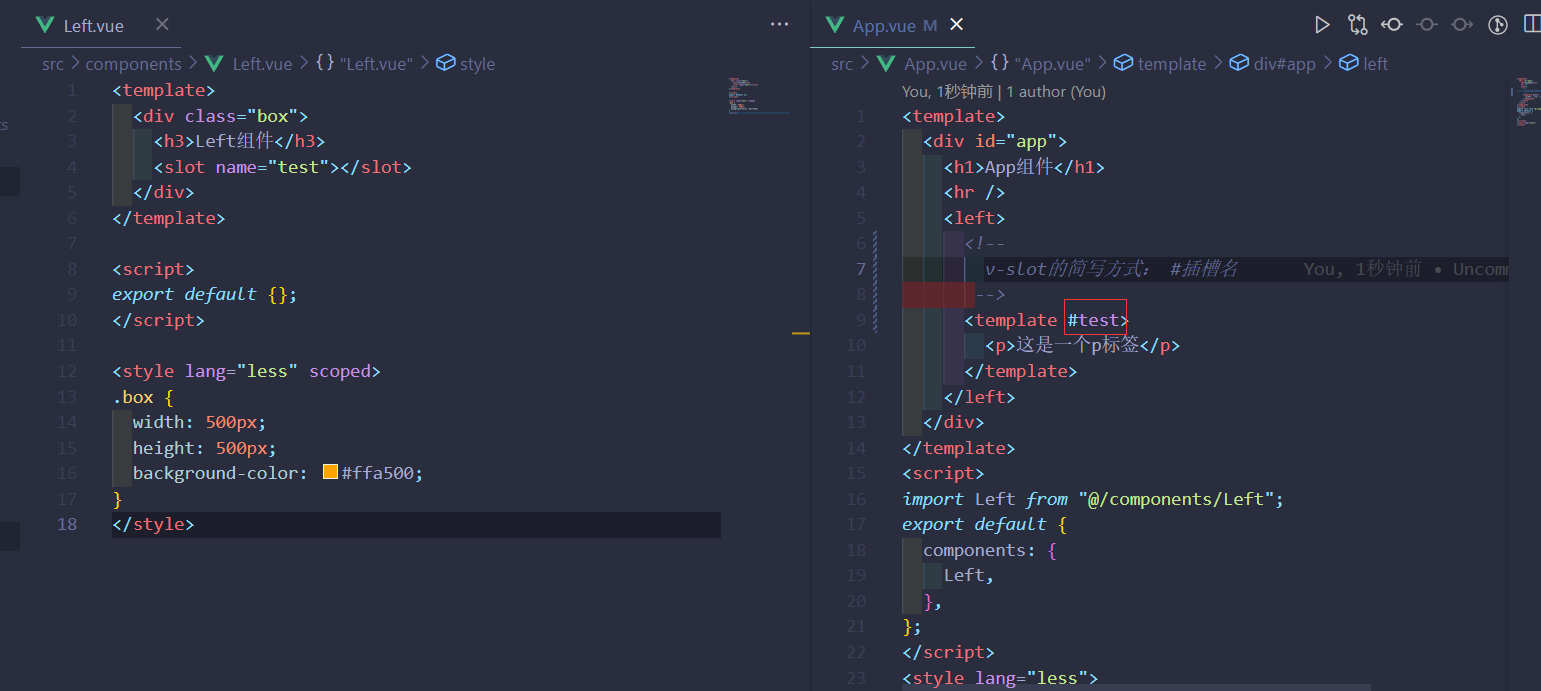This screenshot has width=1541, height=691.
Task: Click line number 7 in App.vue
Action: 861,269
